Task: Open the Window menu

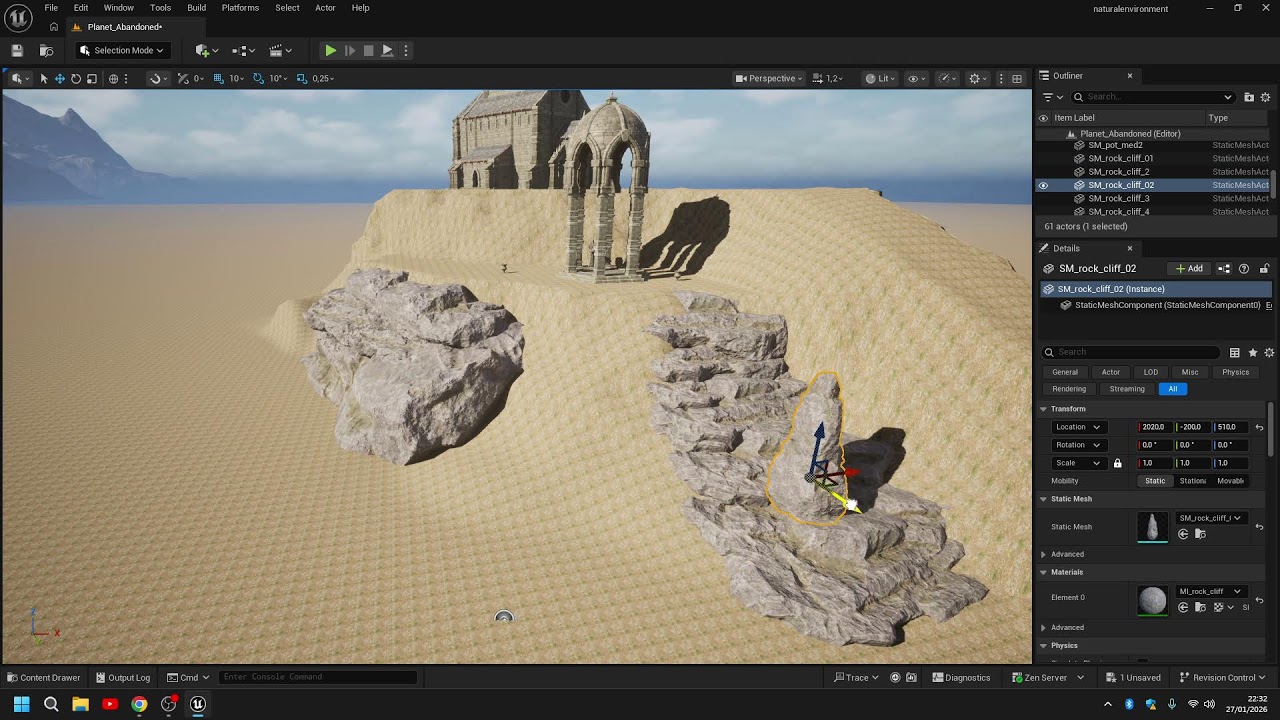Action: [118, 8]
